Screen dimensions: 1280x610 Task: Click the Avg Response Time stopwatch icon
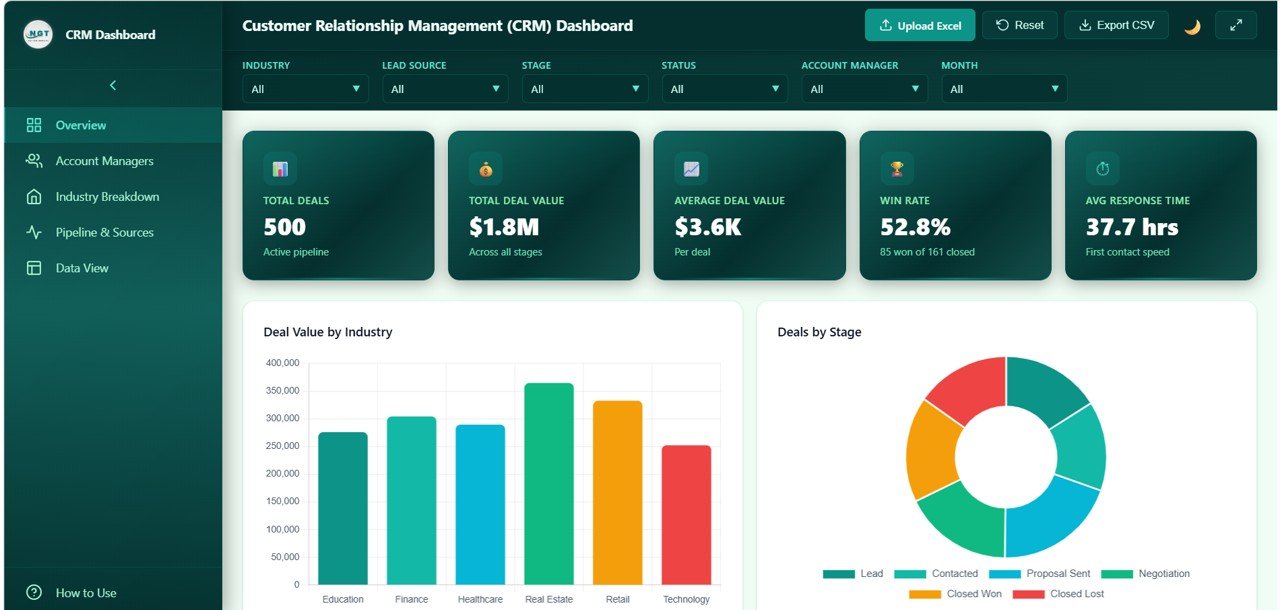pyautogui.click(x=1101, y=167)
